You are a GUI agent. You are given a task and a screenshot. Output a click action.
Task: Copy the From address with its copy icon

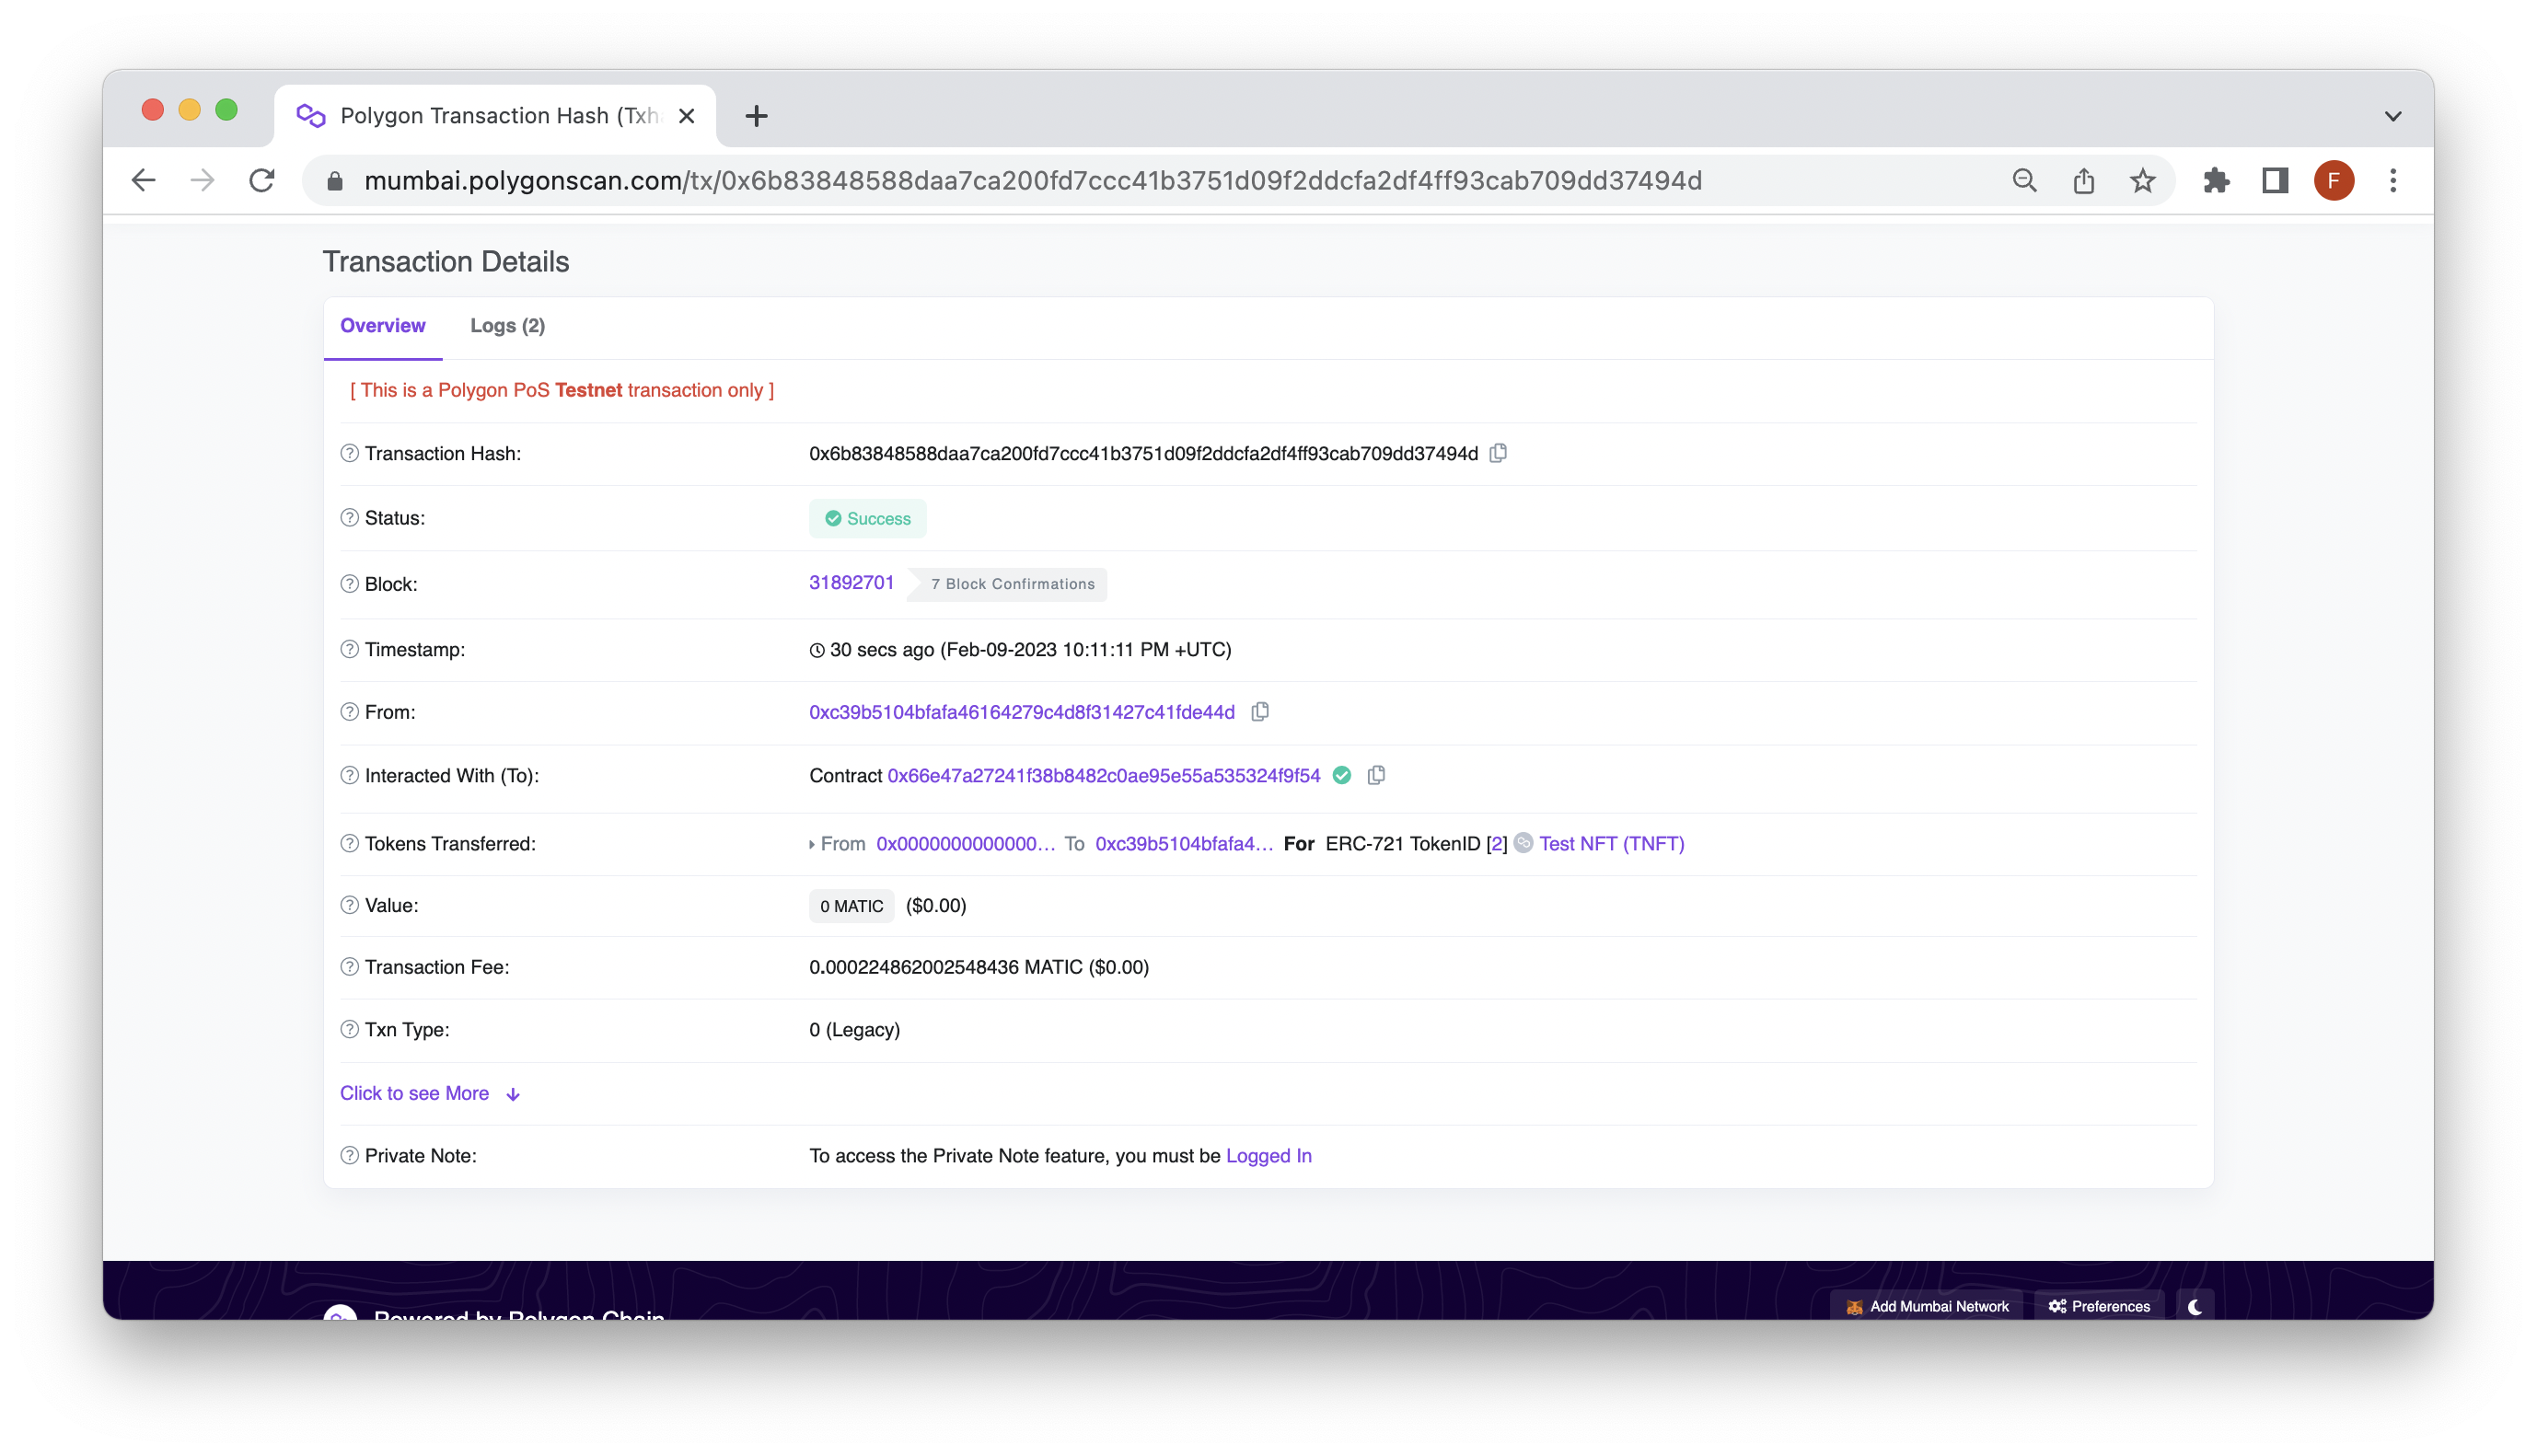pyautogui.click(x=1259, y=712)
